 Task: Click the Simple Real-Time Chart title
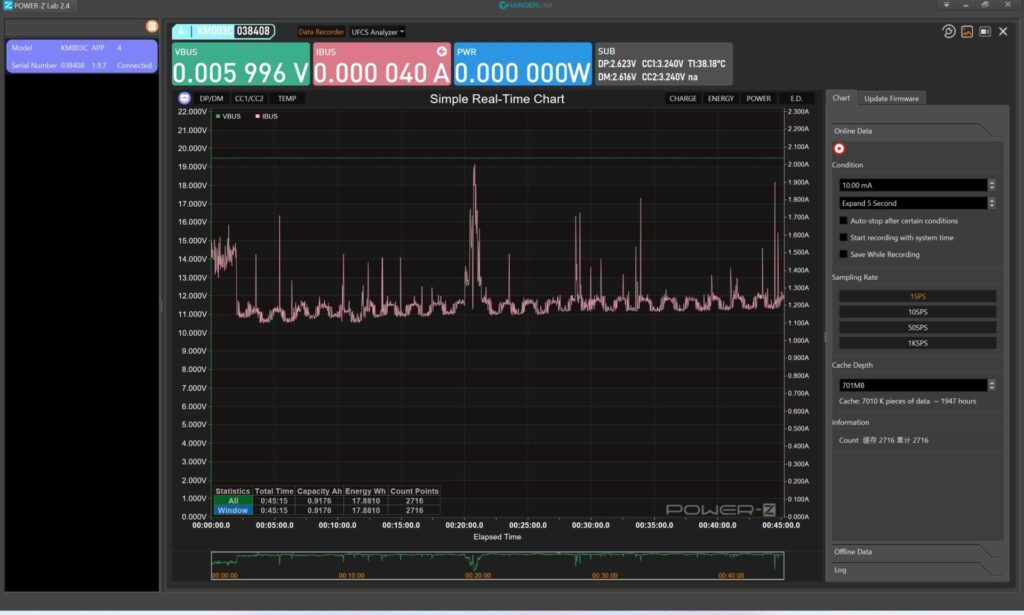497,99
